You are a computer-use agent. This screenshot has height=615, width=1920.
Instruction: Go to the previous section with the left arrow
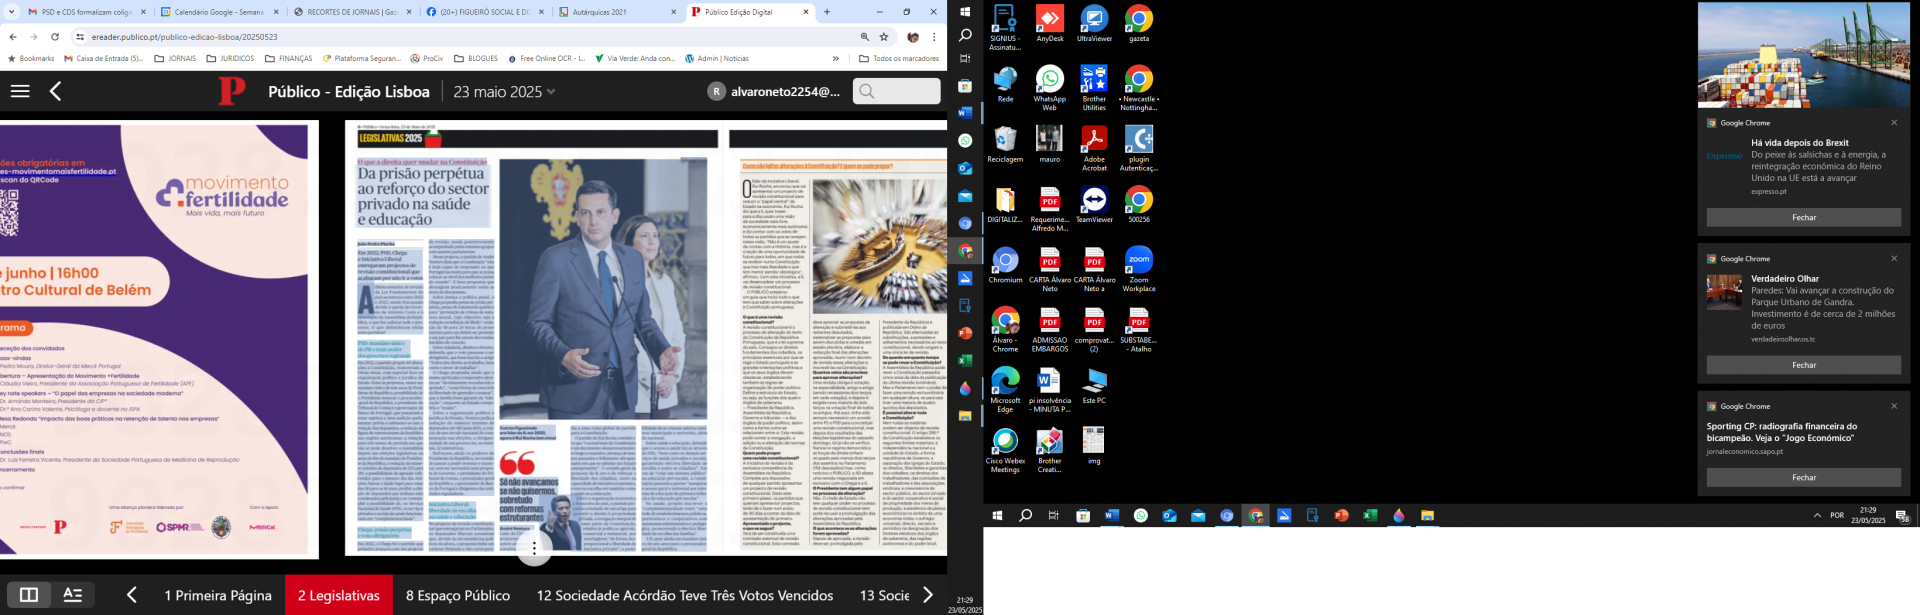132,595
